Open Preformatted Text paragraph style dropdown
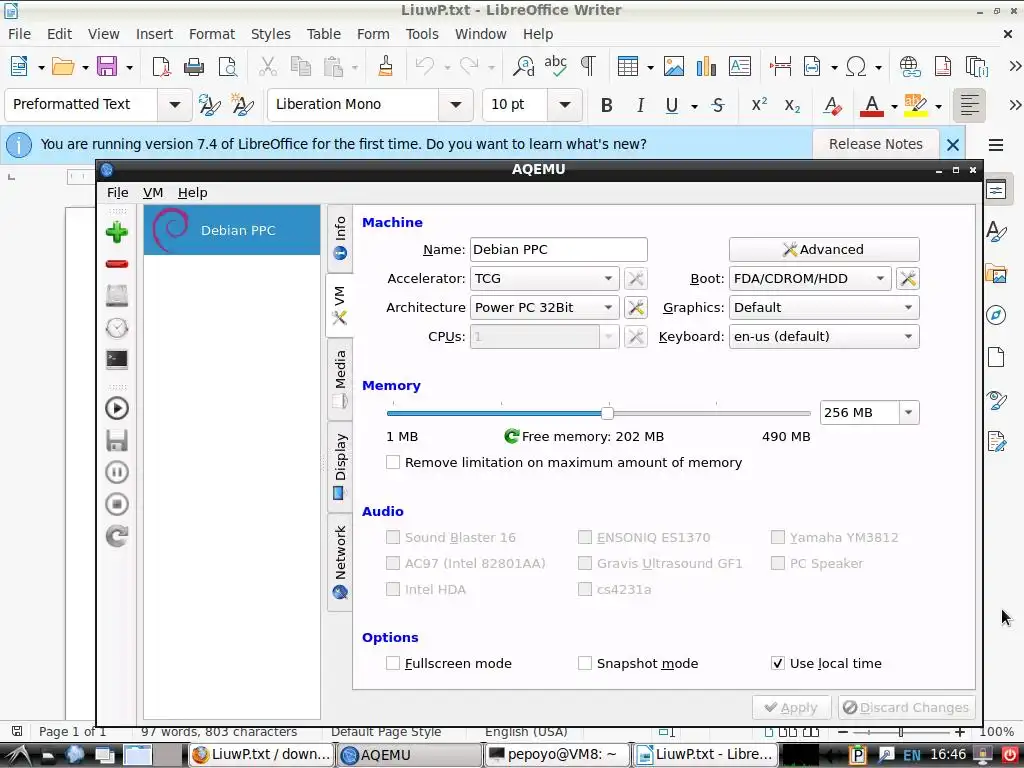The height and width of the screenshot is (768, 1024). [x=174, y=104]
